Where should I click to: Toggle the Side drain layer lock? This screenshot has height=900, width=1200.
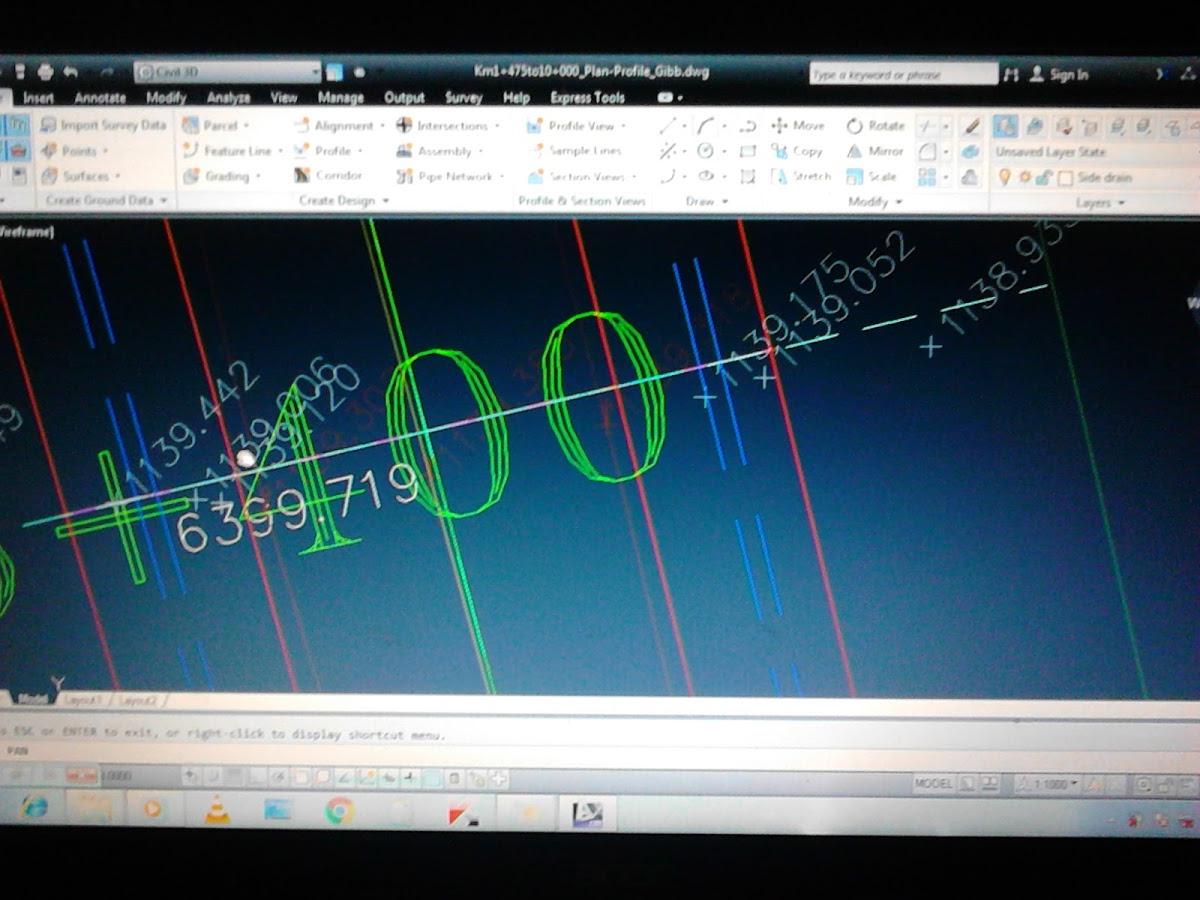[1043, 177]
